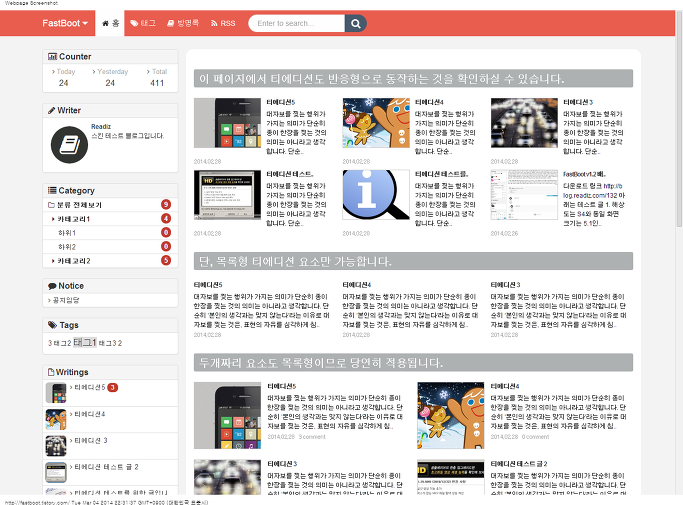Open the Tag menu item
683x505 pixels.
coord(143,23)
